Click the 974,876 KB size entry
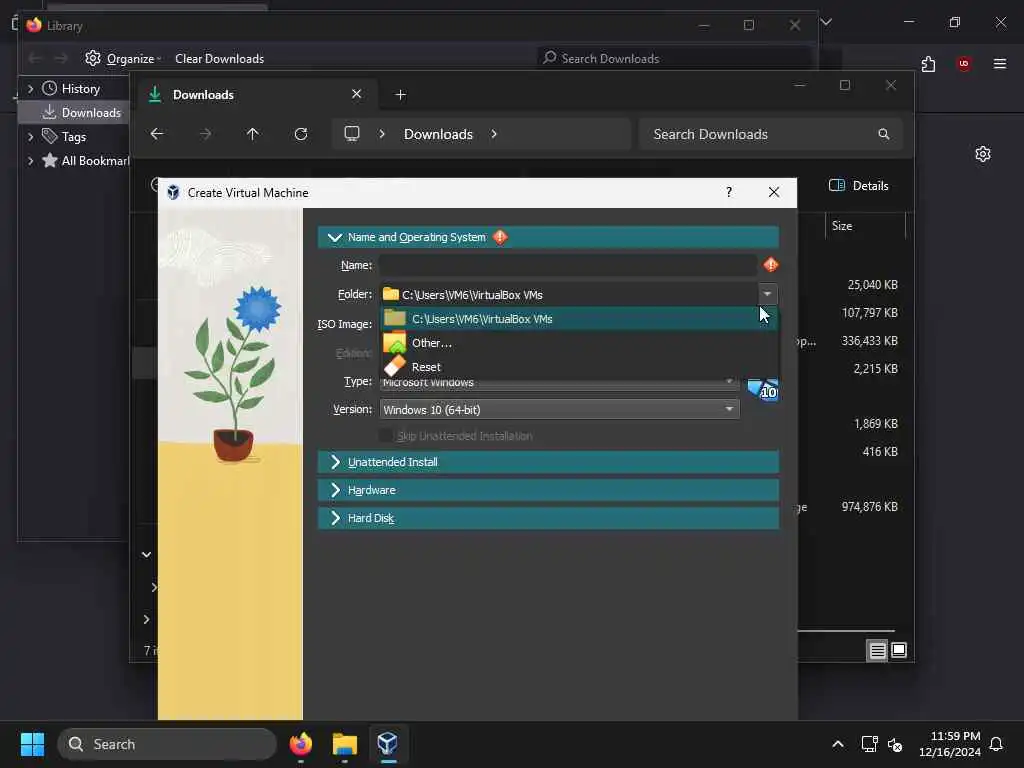The image size is (1024, 768). coord(869,507)
